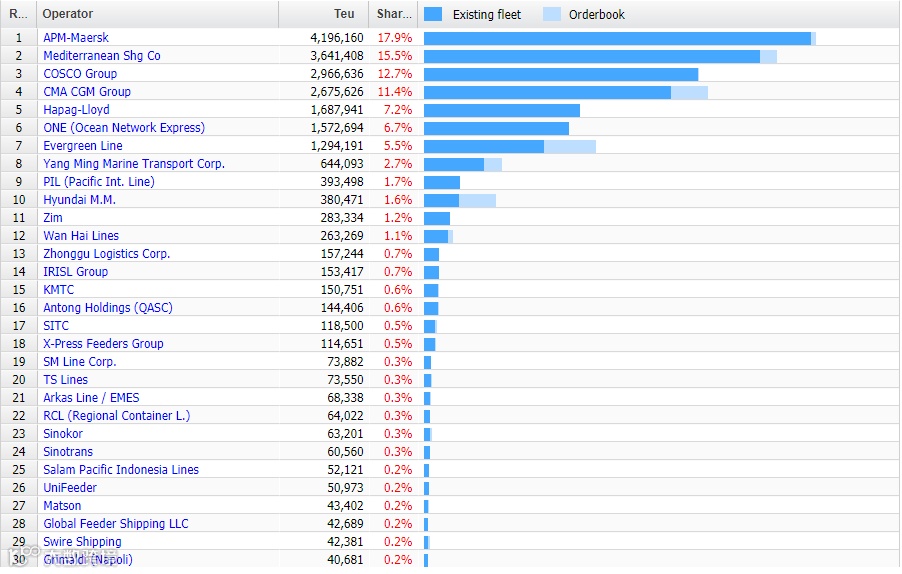The width and height of the screenshot is (902, 574).
Task: Select Teu value 73,882
Action: pyautogui.click(x=345, y=362)
